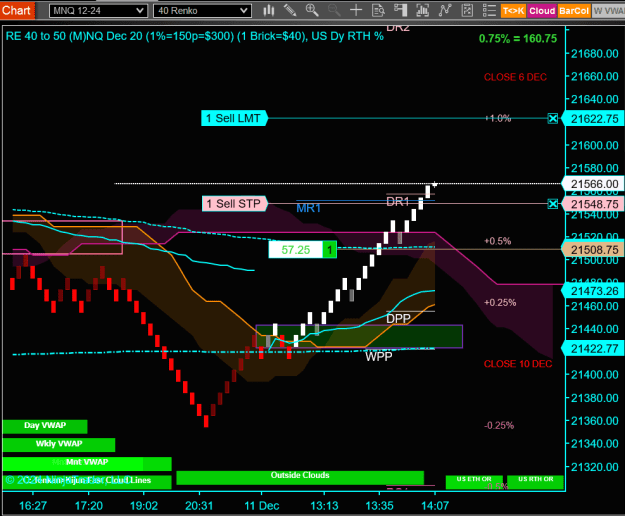Click the DPP pivot label

pos(398,318)
